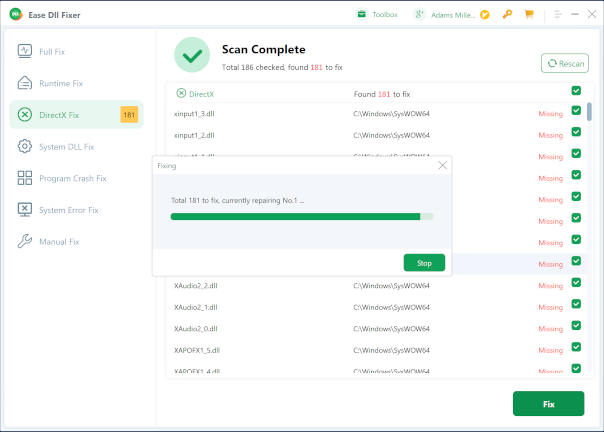
Task: Click the orange badge beside the account name
Action: tap(485, 14)
